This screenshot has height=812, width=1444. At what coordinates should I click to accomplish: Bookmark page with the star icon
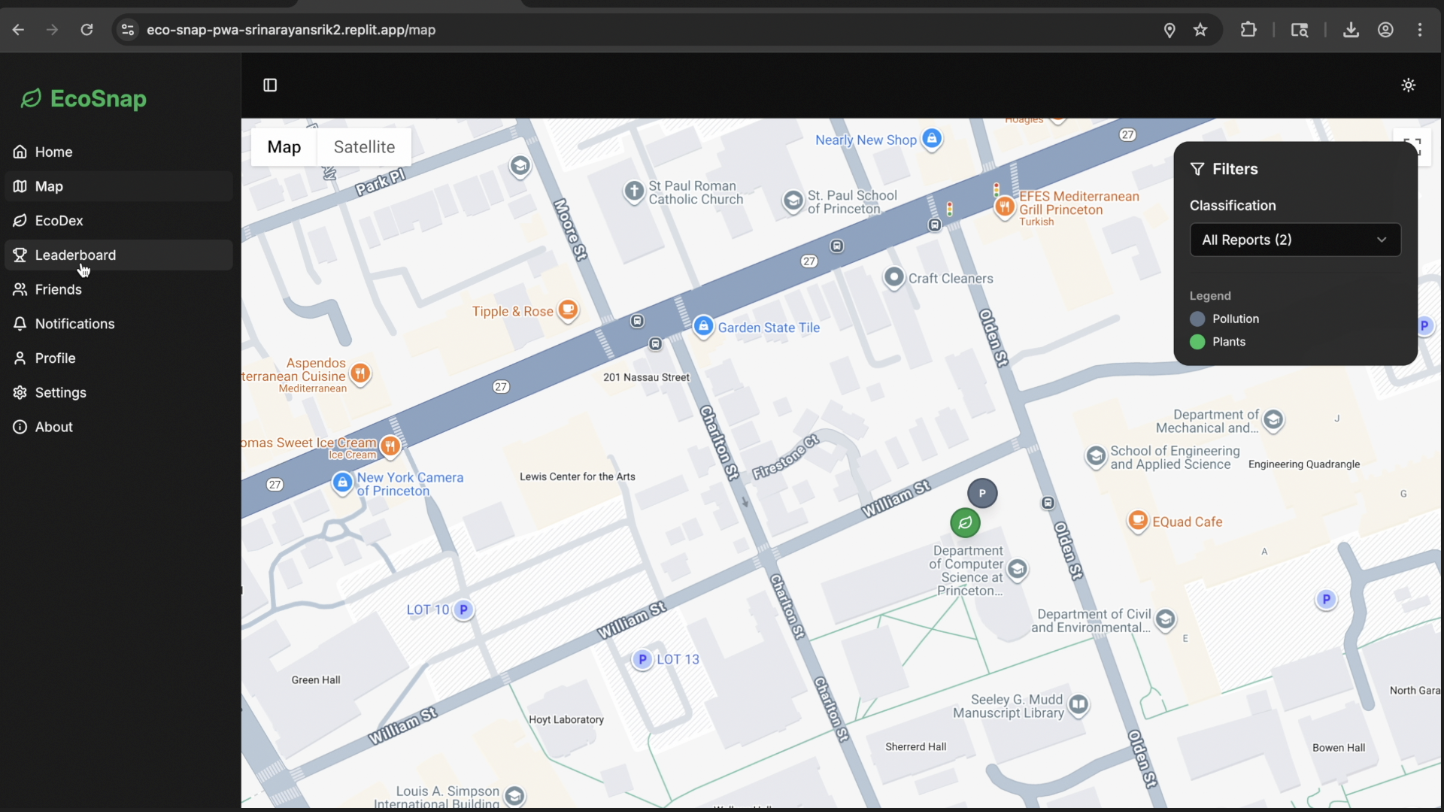pos(1200,30)
